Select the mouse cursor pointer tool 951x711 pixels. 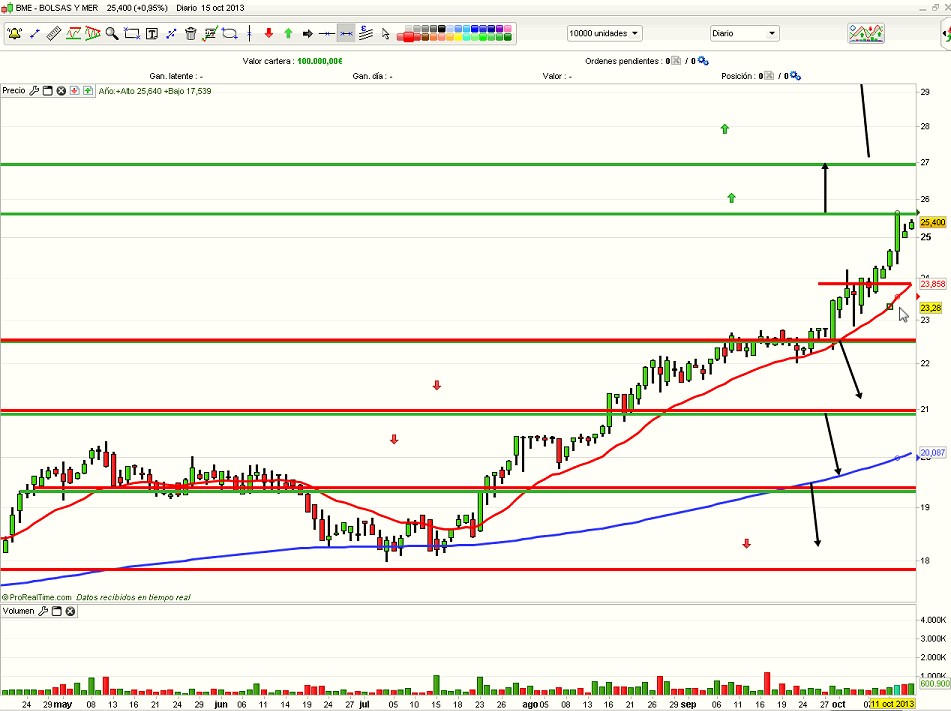tap(386, 33)
